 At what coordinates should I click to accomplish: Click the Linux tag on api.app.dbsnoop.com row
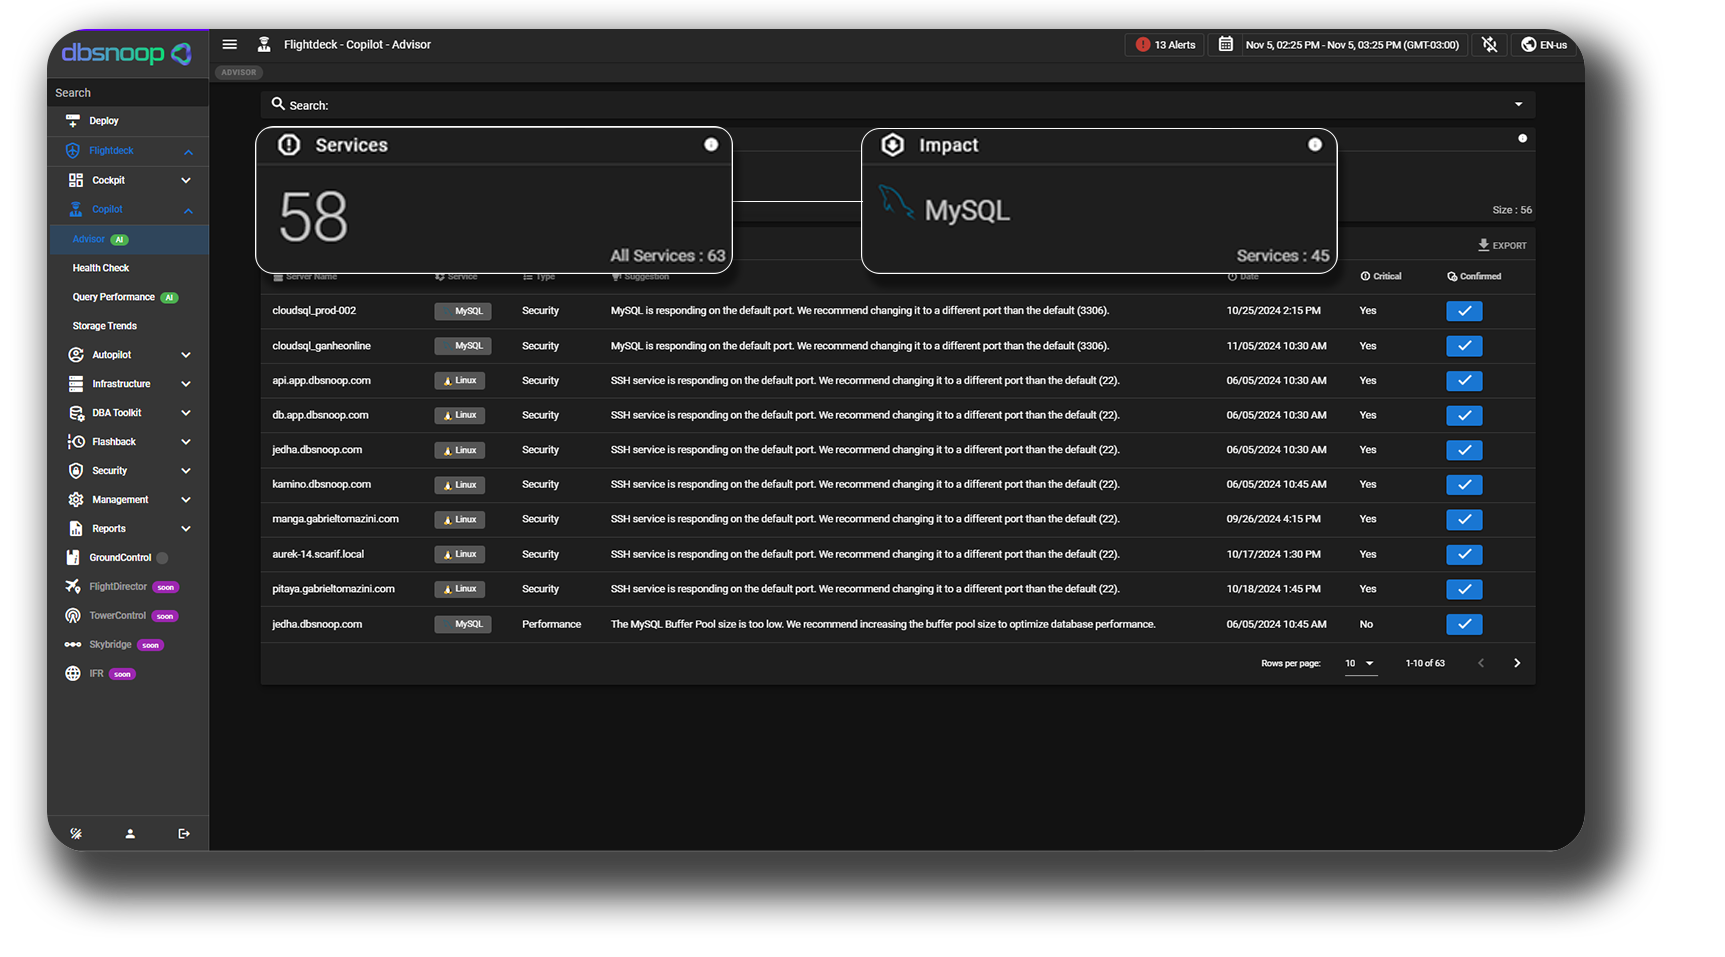pos(460,381)
